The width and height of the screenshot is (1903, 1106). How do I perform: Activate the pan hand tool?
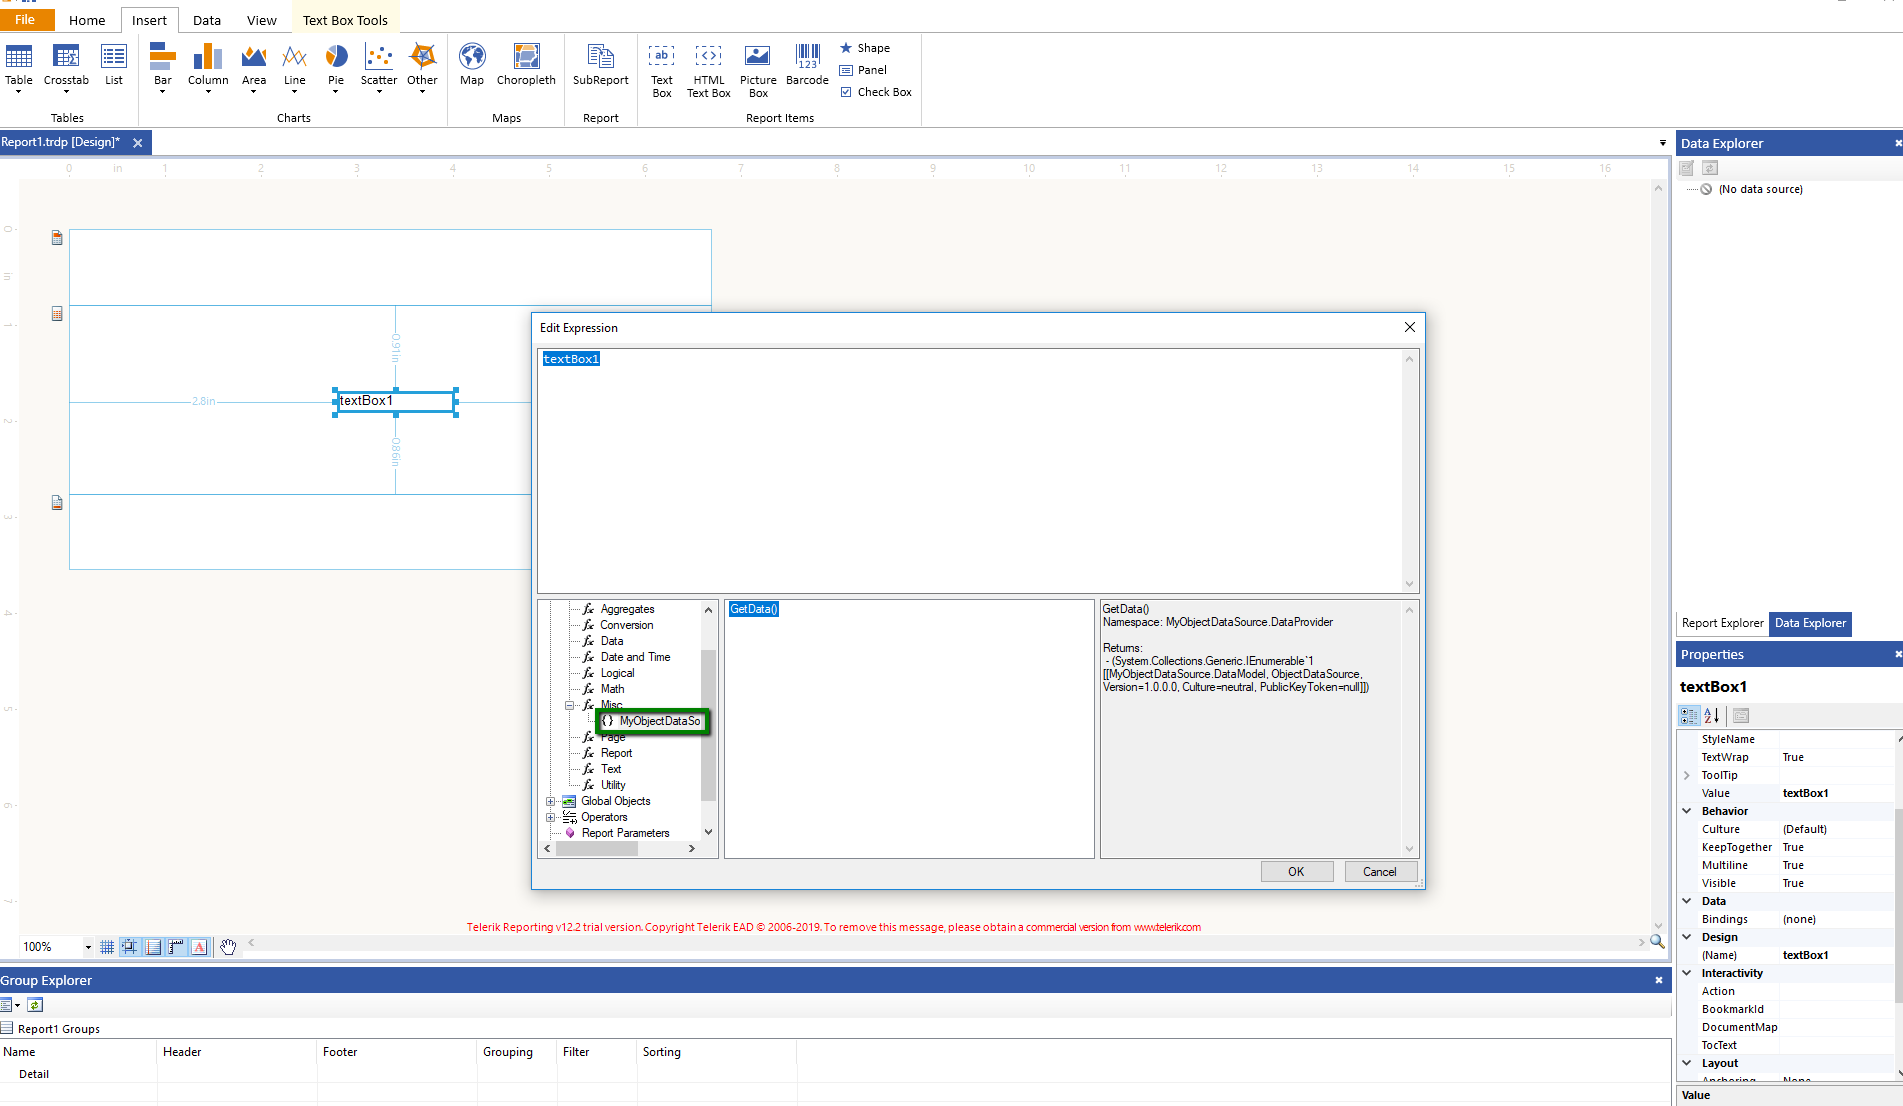click(228, 947)
